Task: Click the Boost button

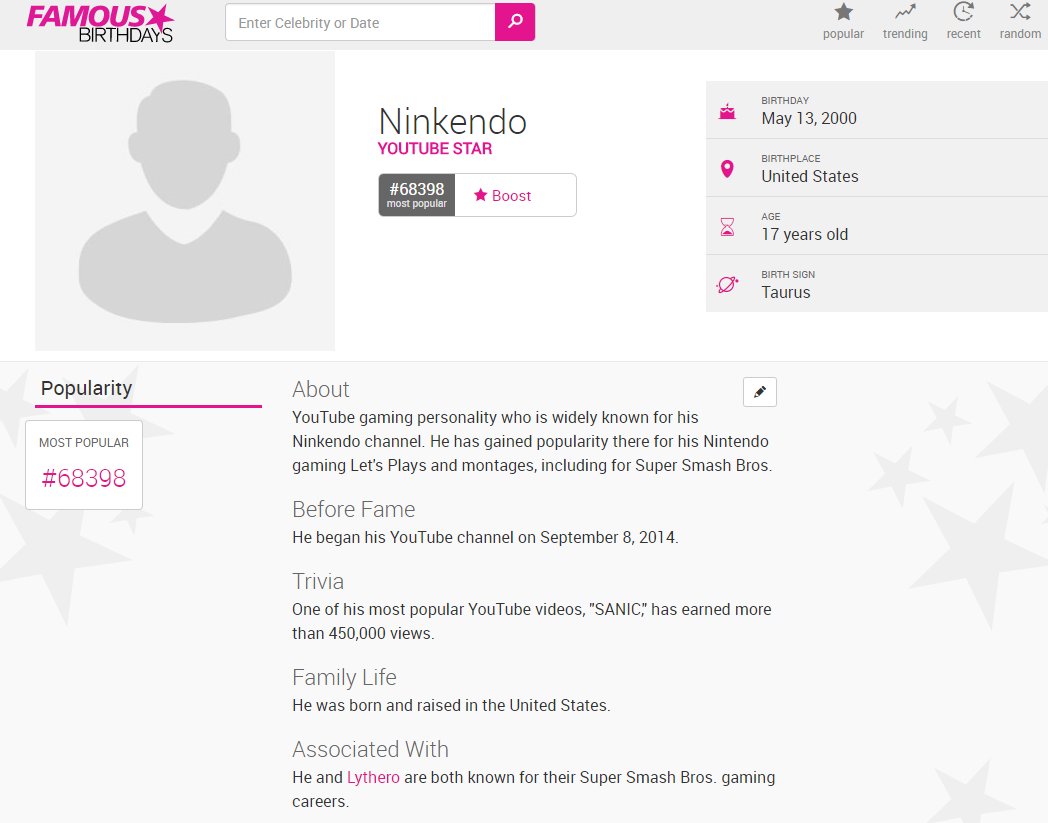Action: (x=515, y=195)
